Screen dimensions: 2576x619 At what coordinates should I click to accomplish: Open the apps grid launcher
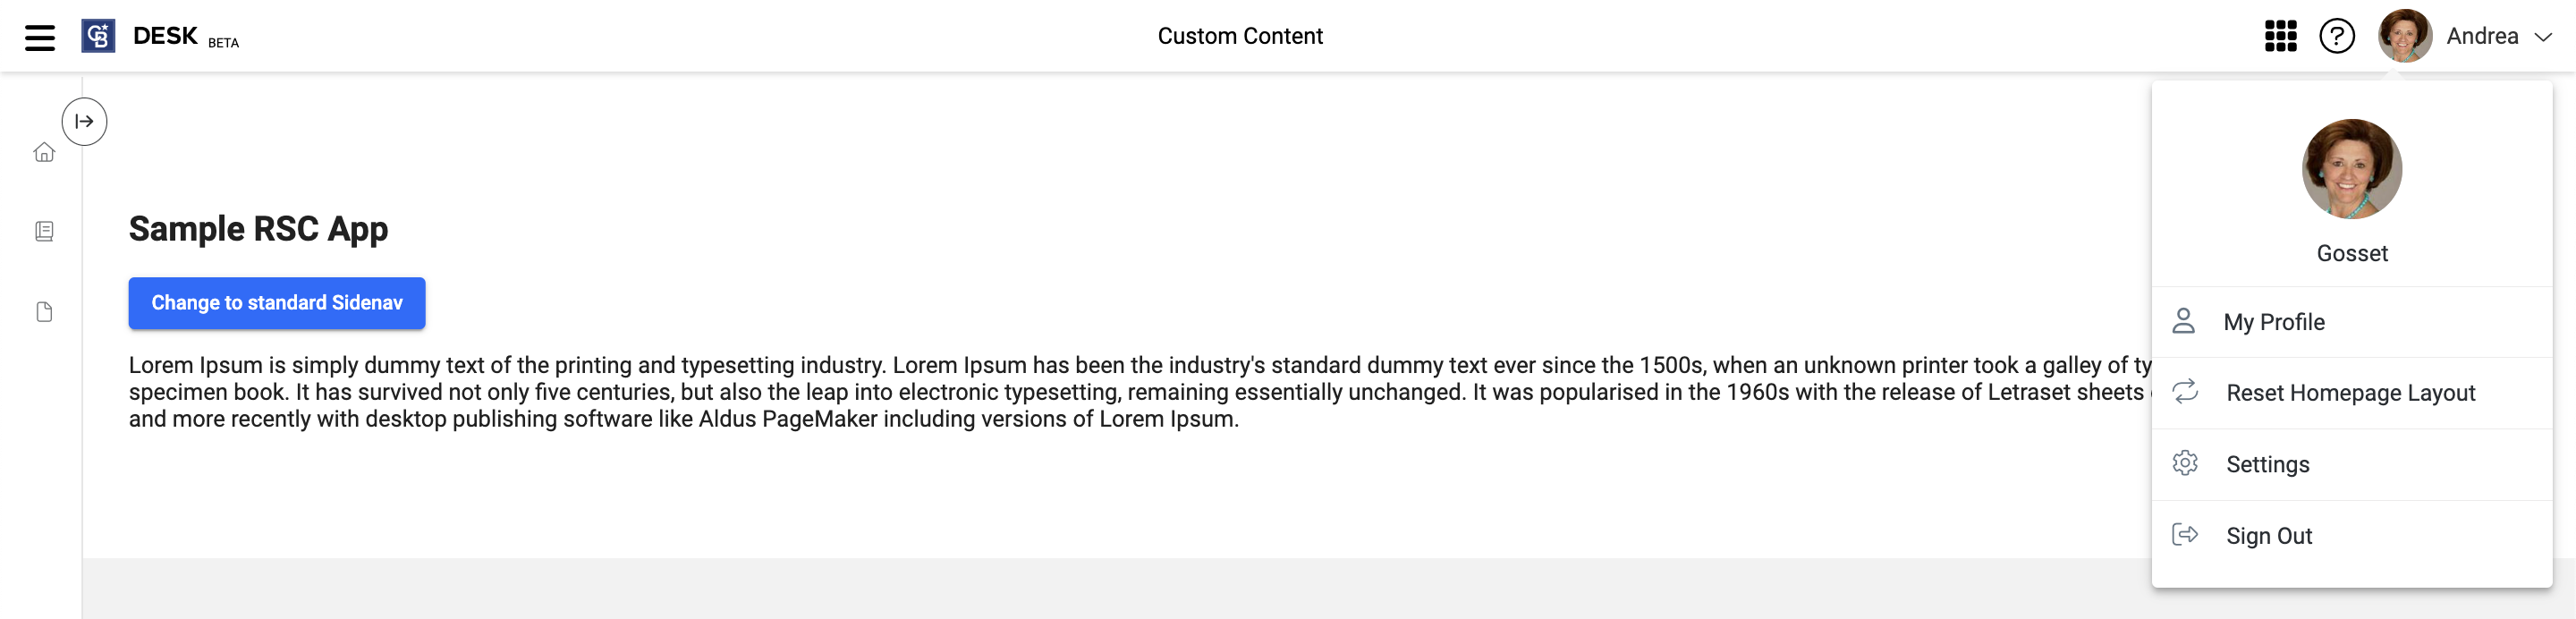coord(2281,36)
